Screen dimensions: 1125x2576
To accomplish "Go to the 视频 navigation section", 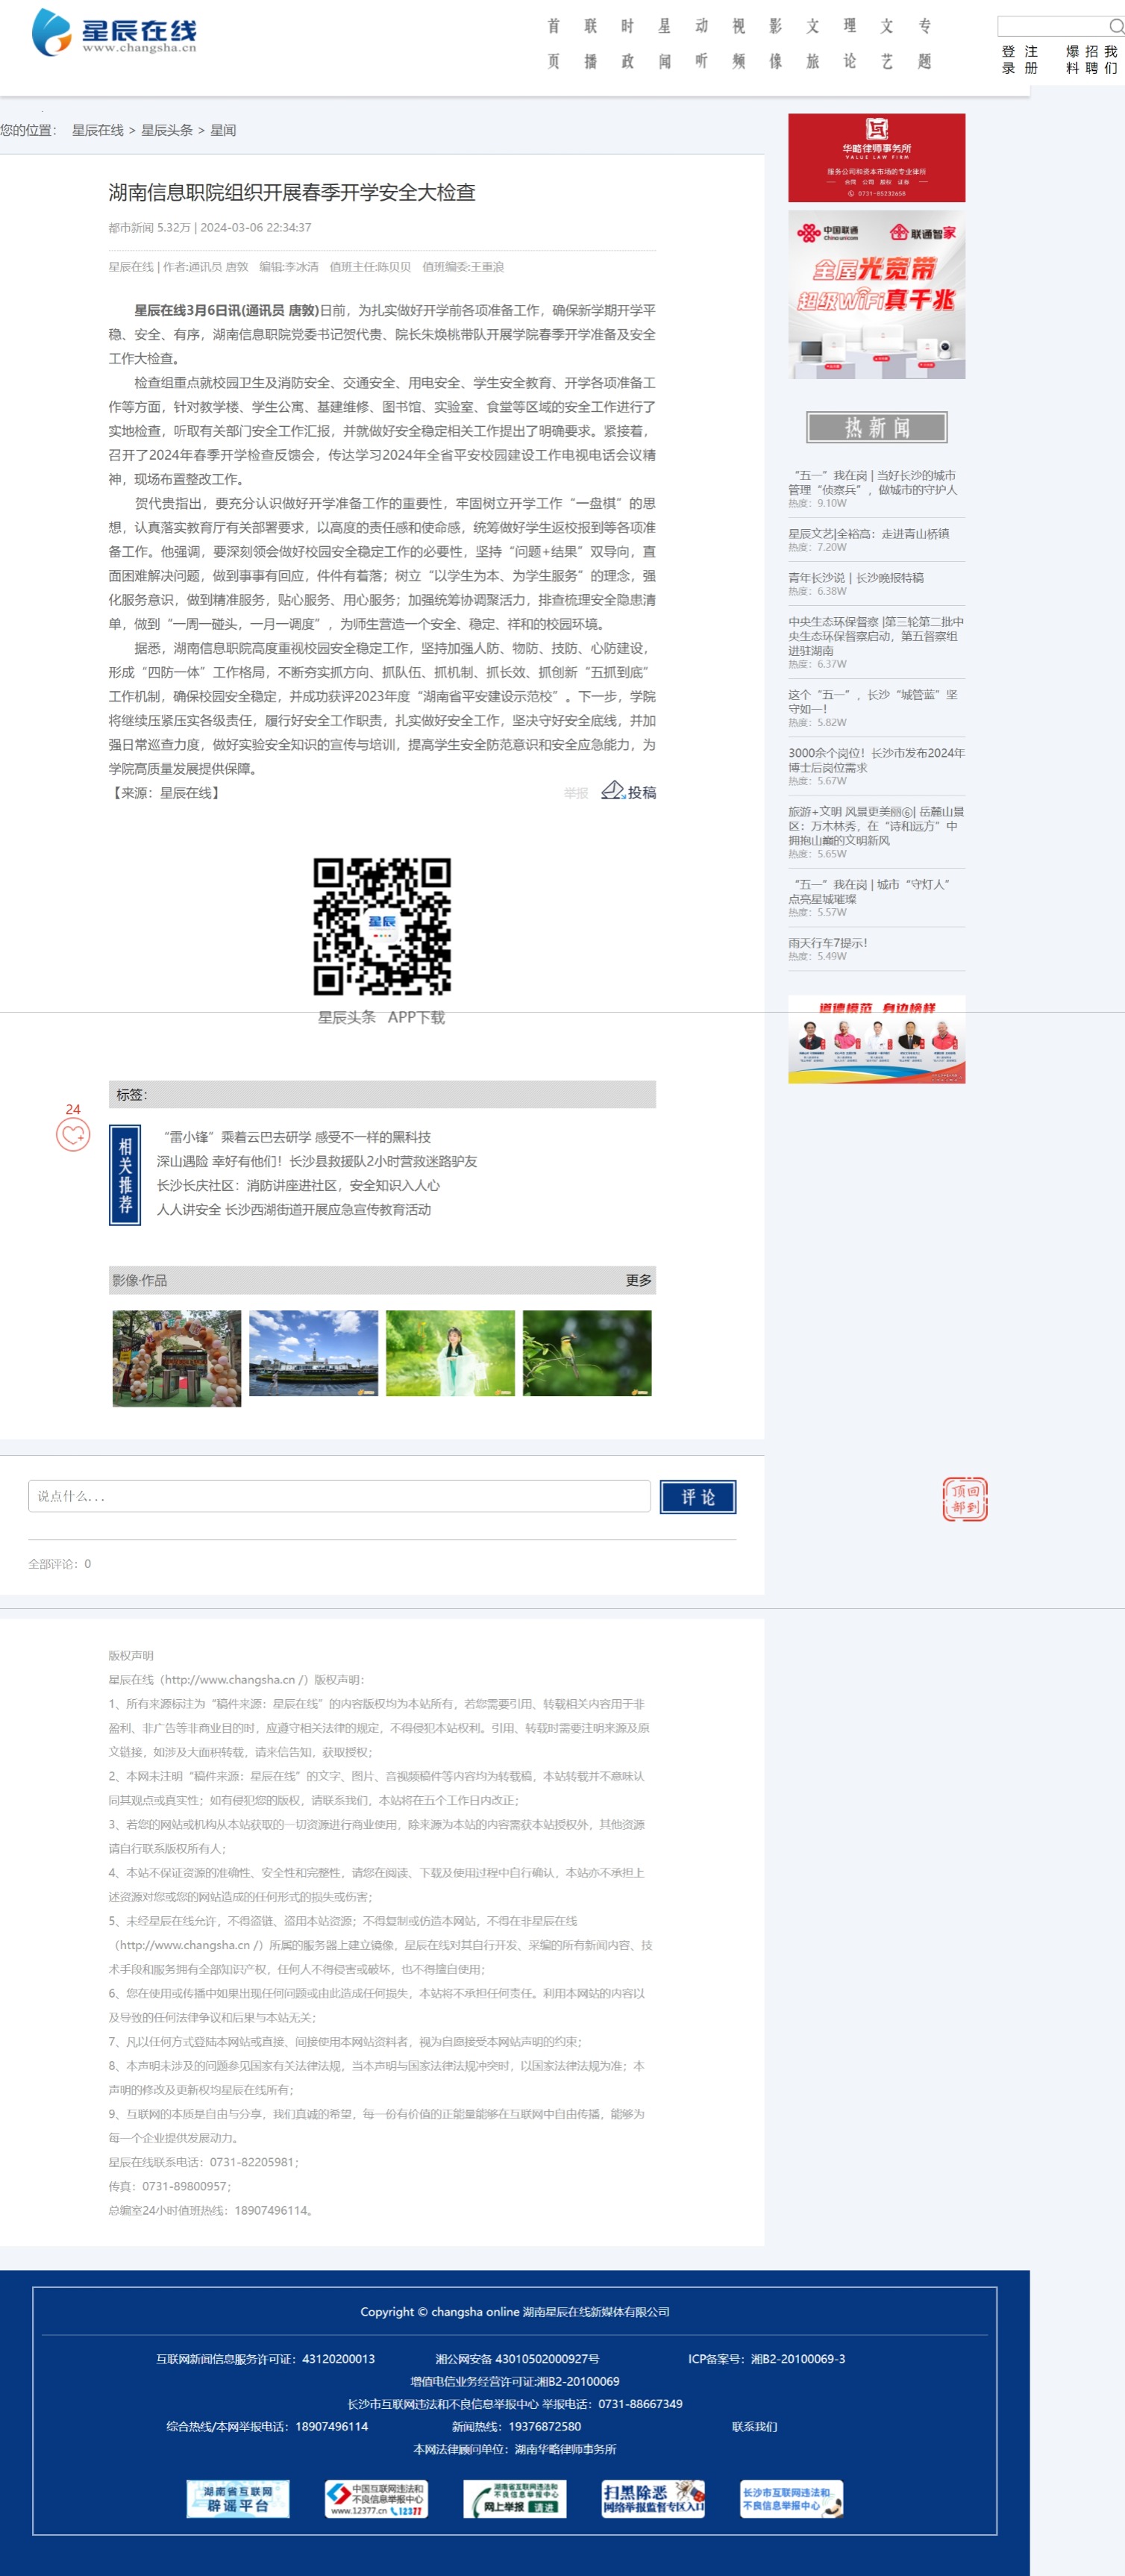I will pyautogui.click(x=738, y=44).
